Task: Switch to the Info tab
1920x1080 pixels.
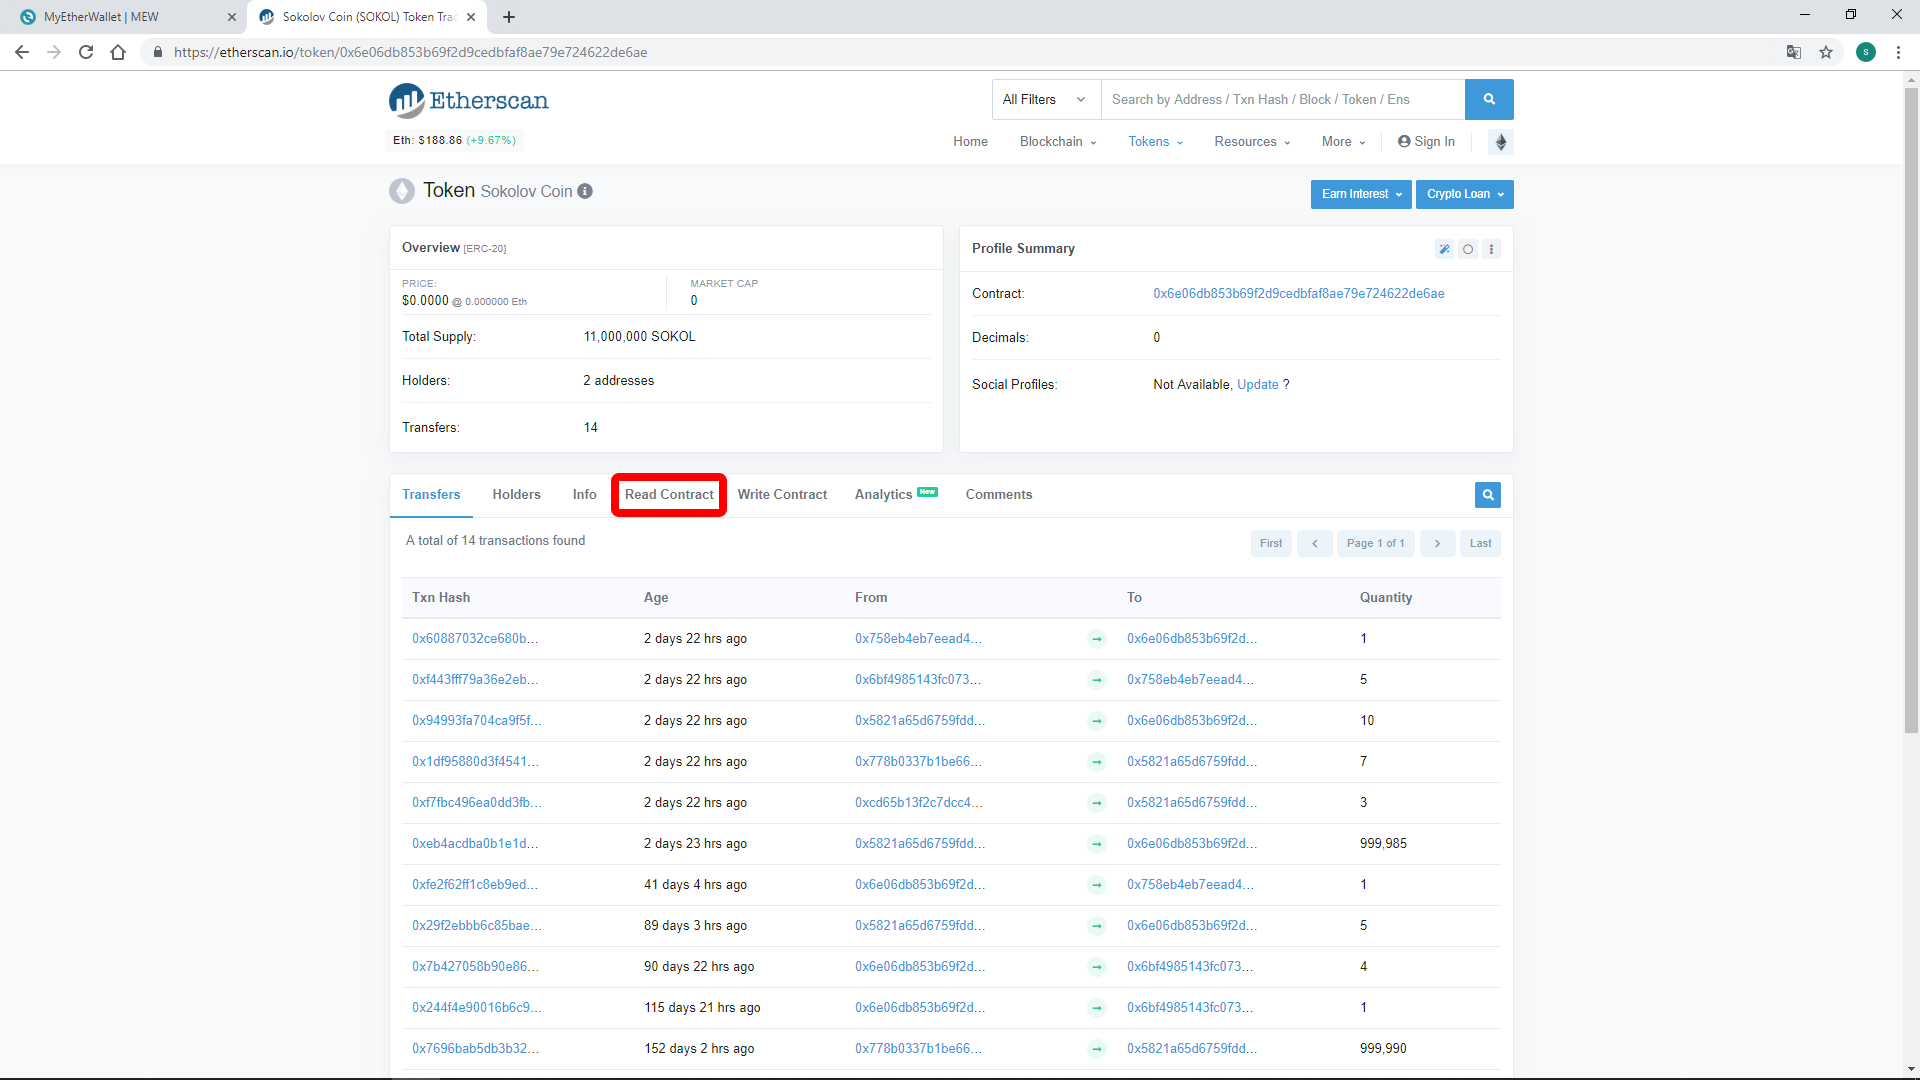Action: (584, 495)
